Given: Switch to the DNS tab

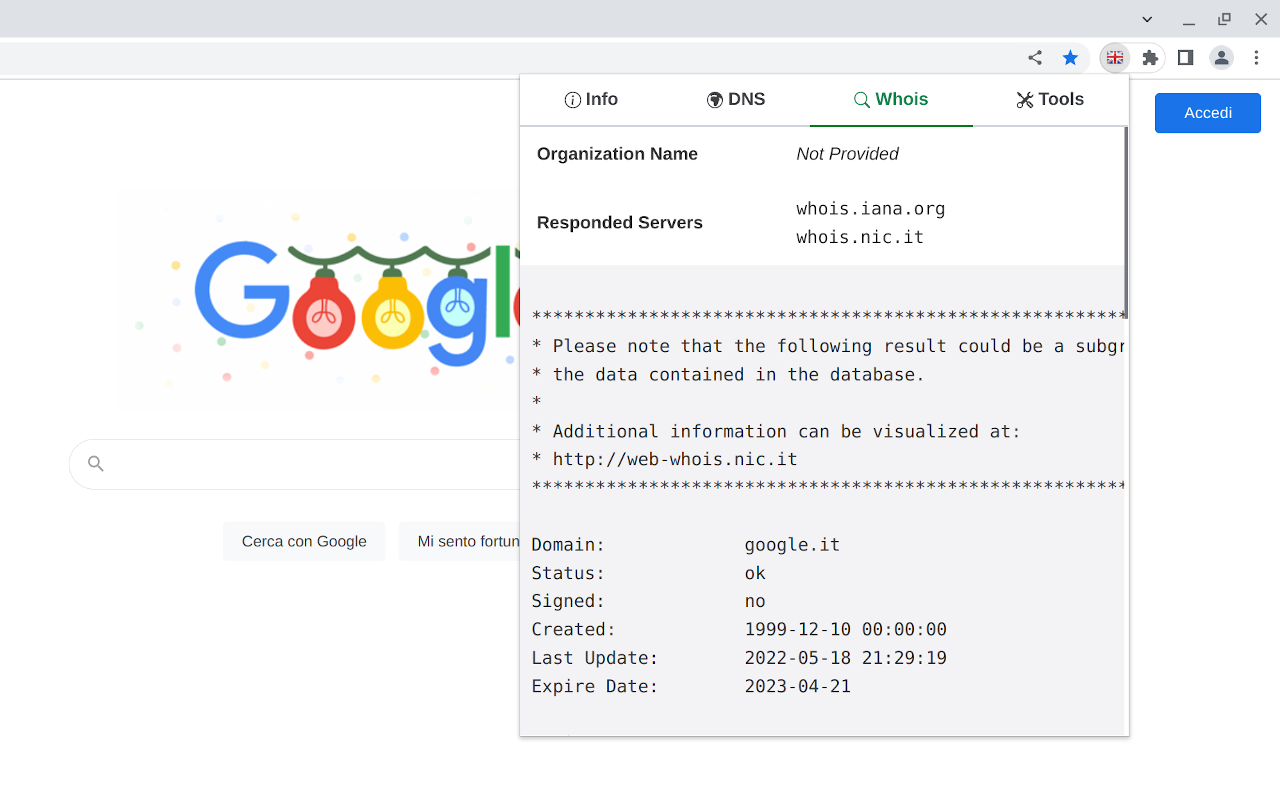Looking at the screenshot, I should (x=736, y=99).
